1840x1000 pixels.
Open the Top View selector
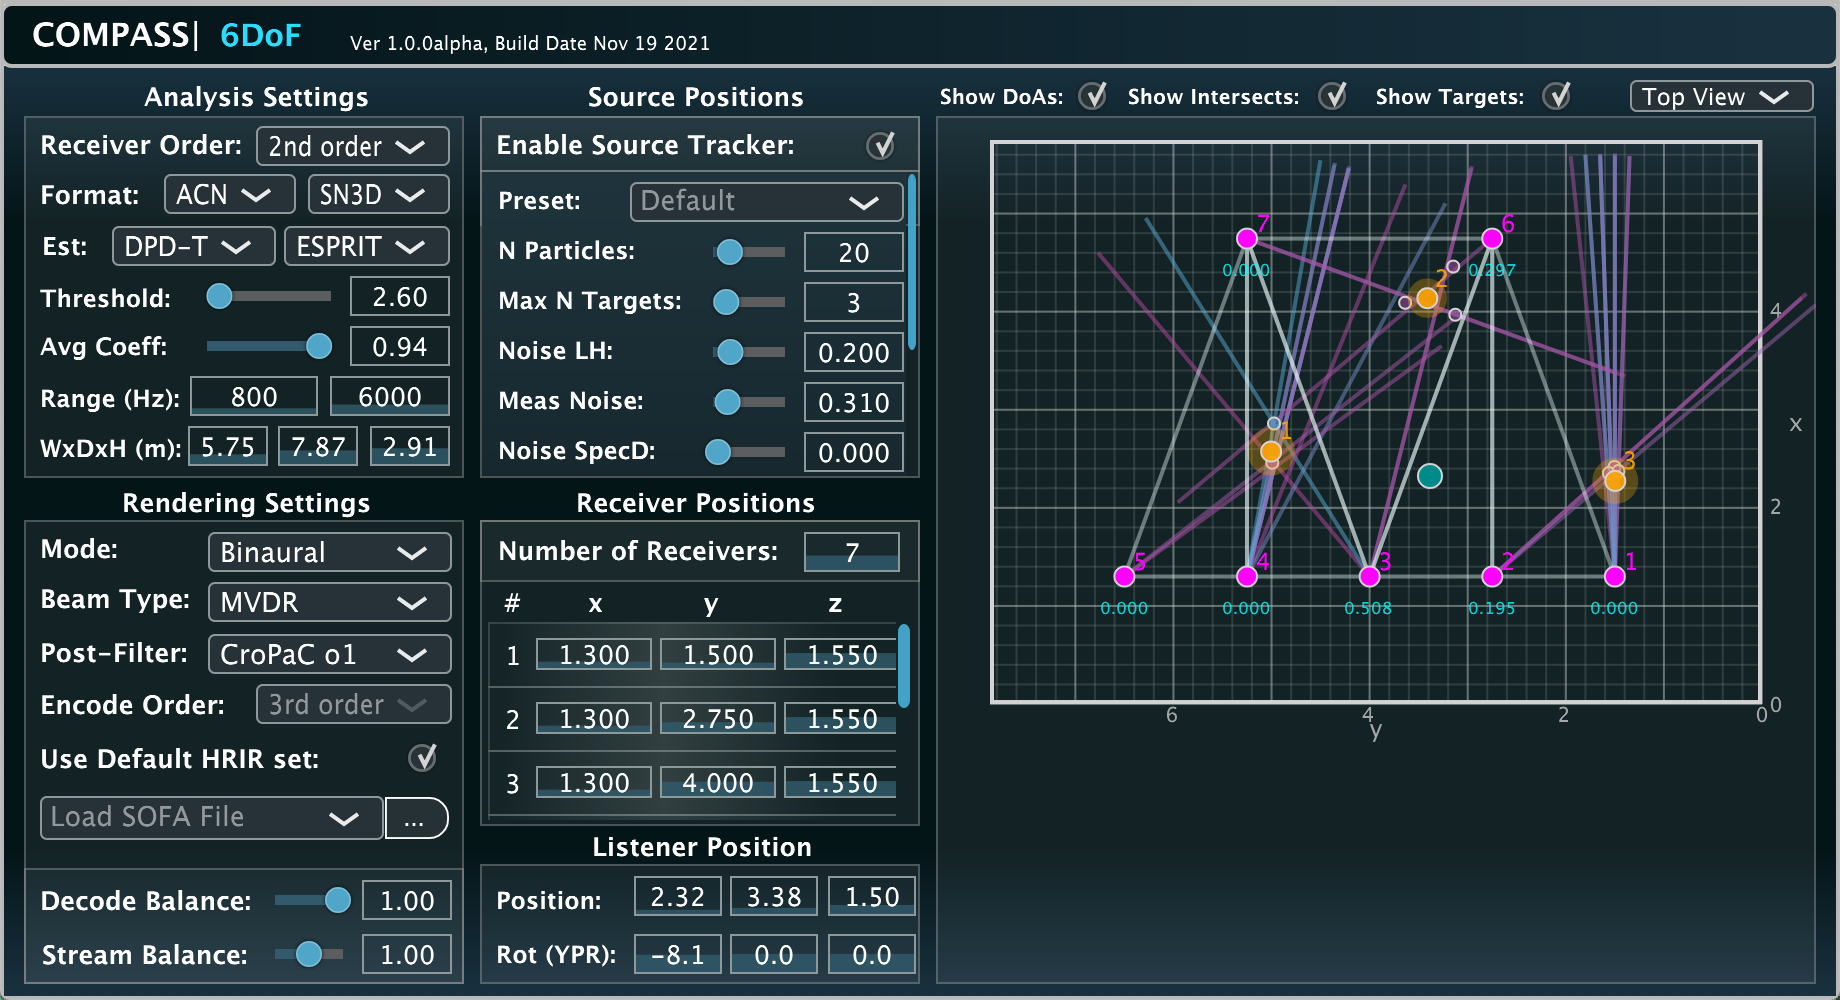1720,96
